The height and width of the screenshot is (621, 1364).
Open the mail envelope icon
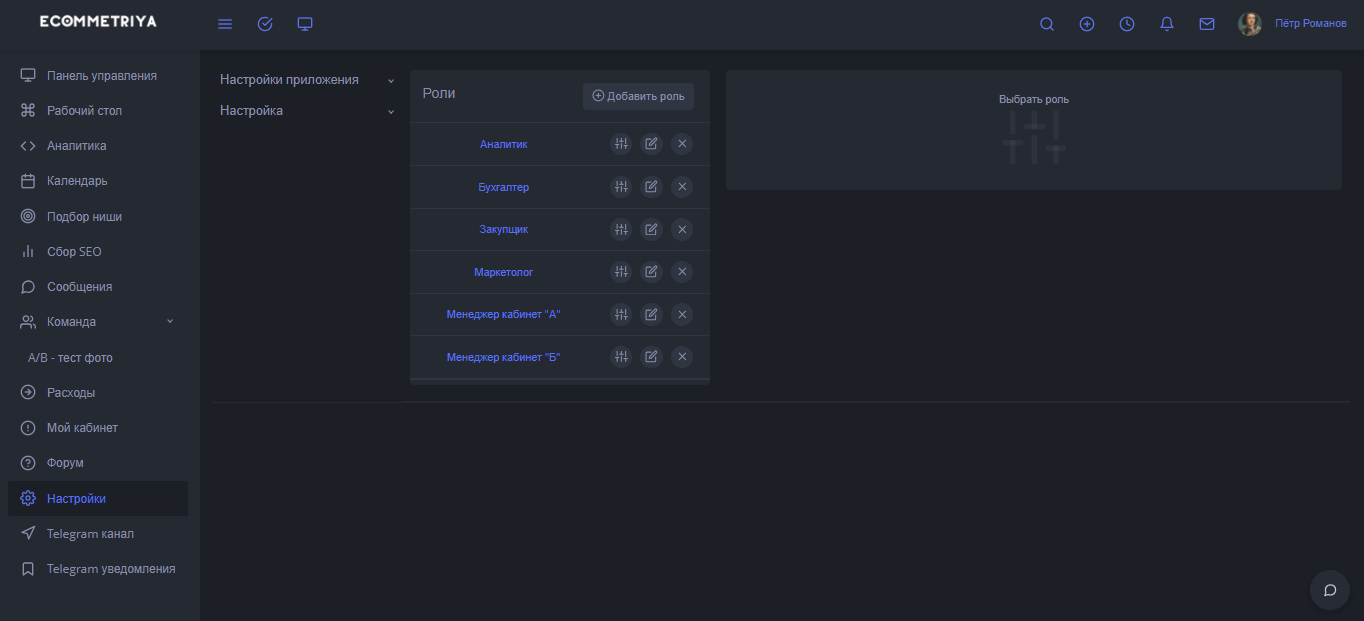(1207, 24)
